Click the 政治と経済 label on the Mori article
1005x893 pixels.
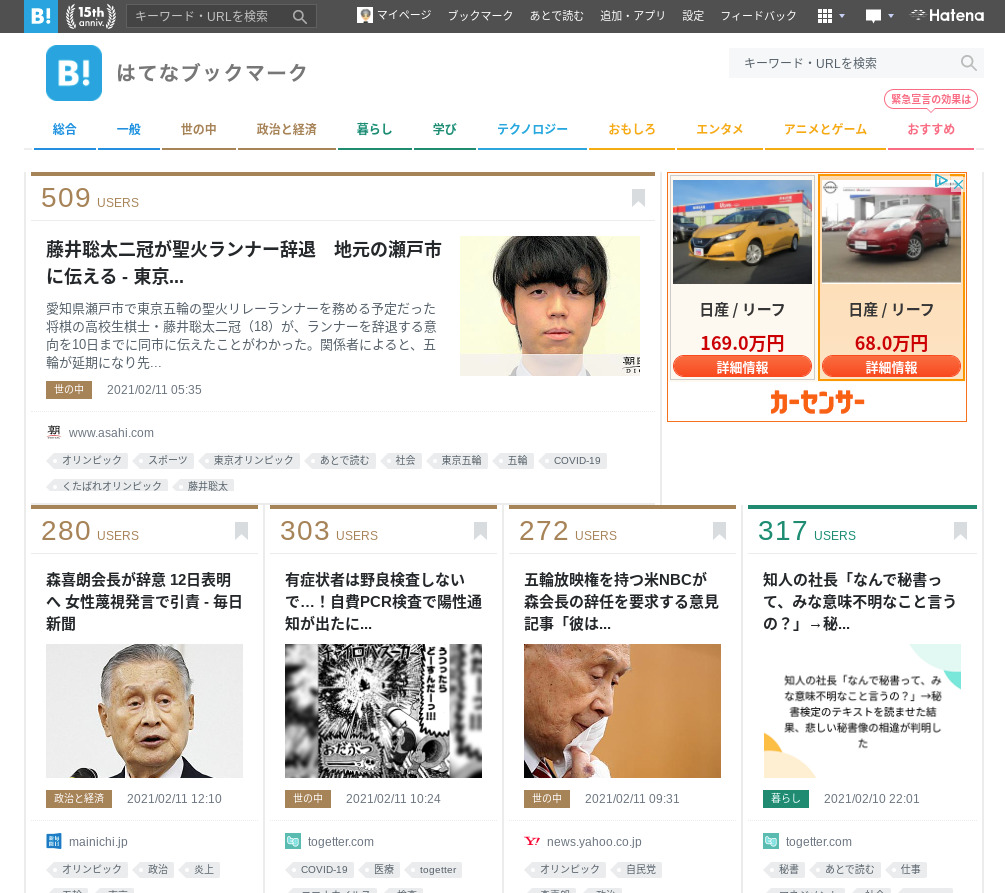pyautogui.click(x=79, y=799)
